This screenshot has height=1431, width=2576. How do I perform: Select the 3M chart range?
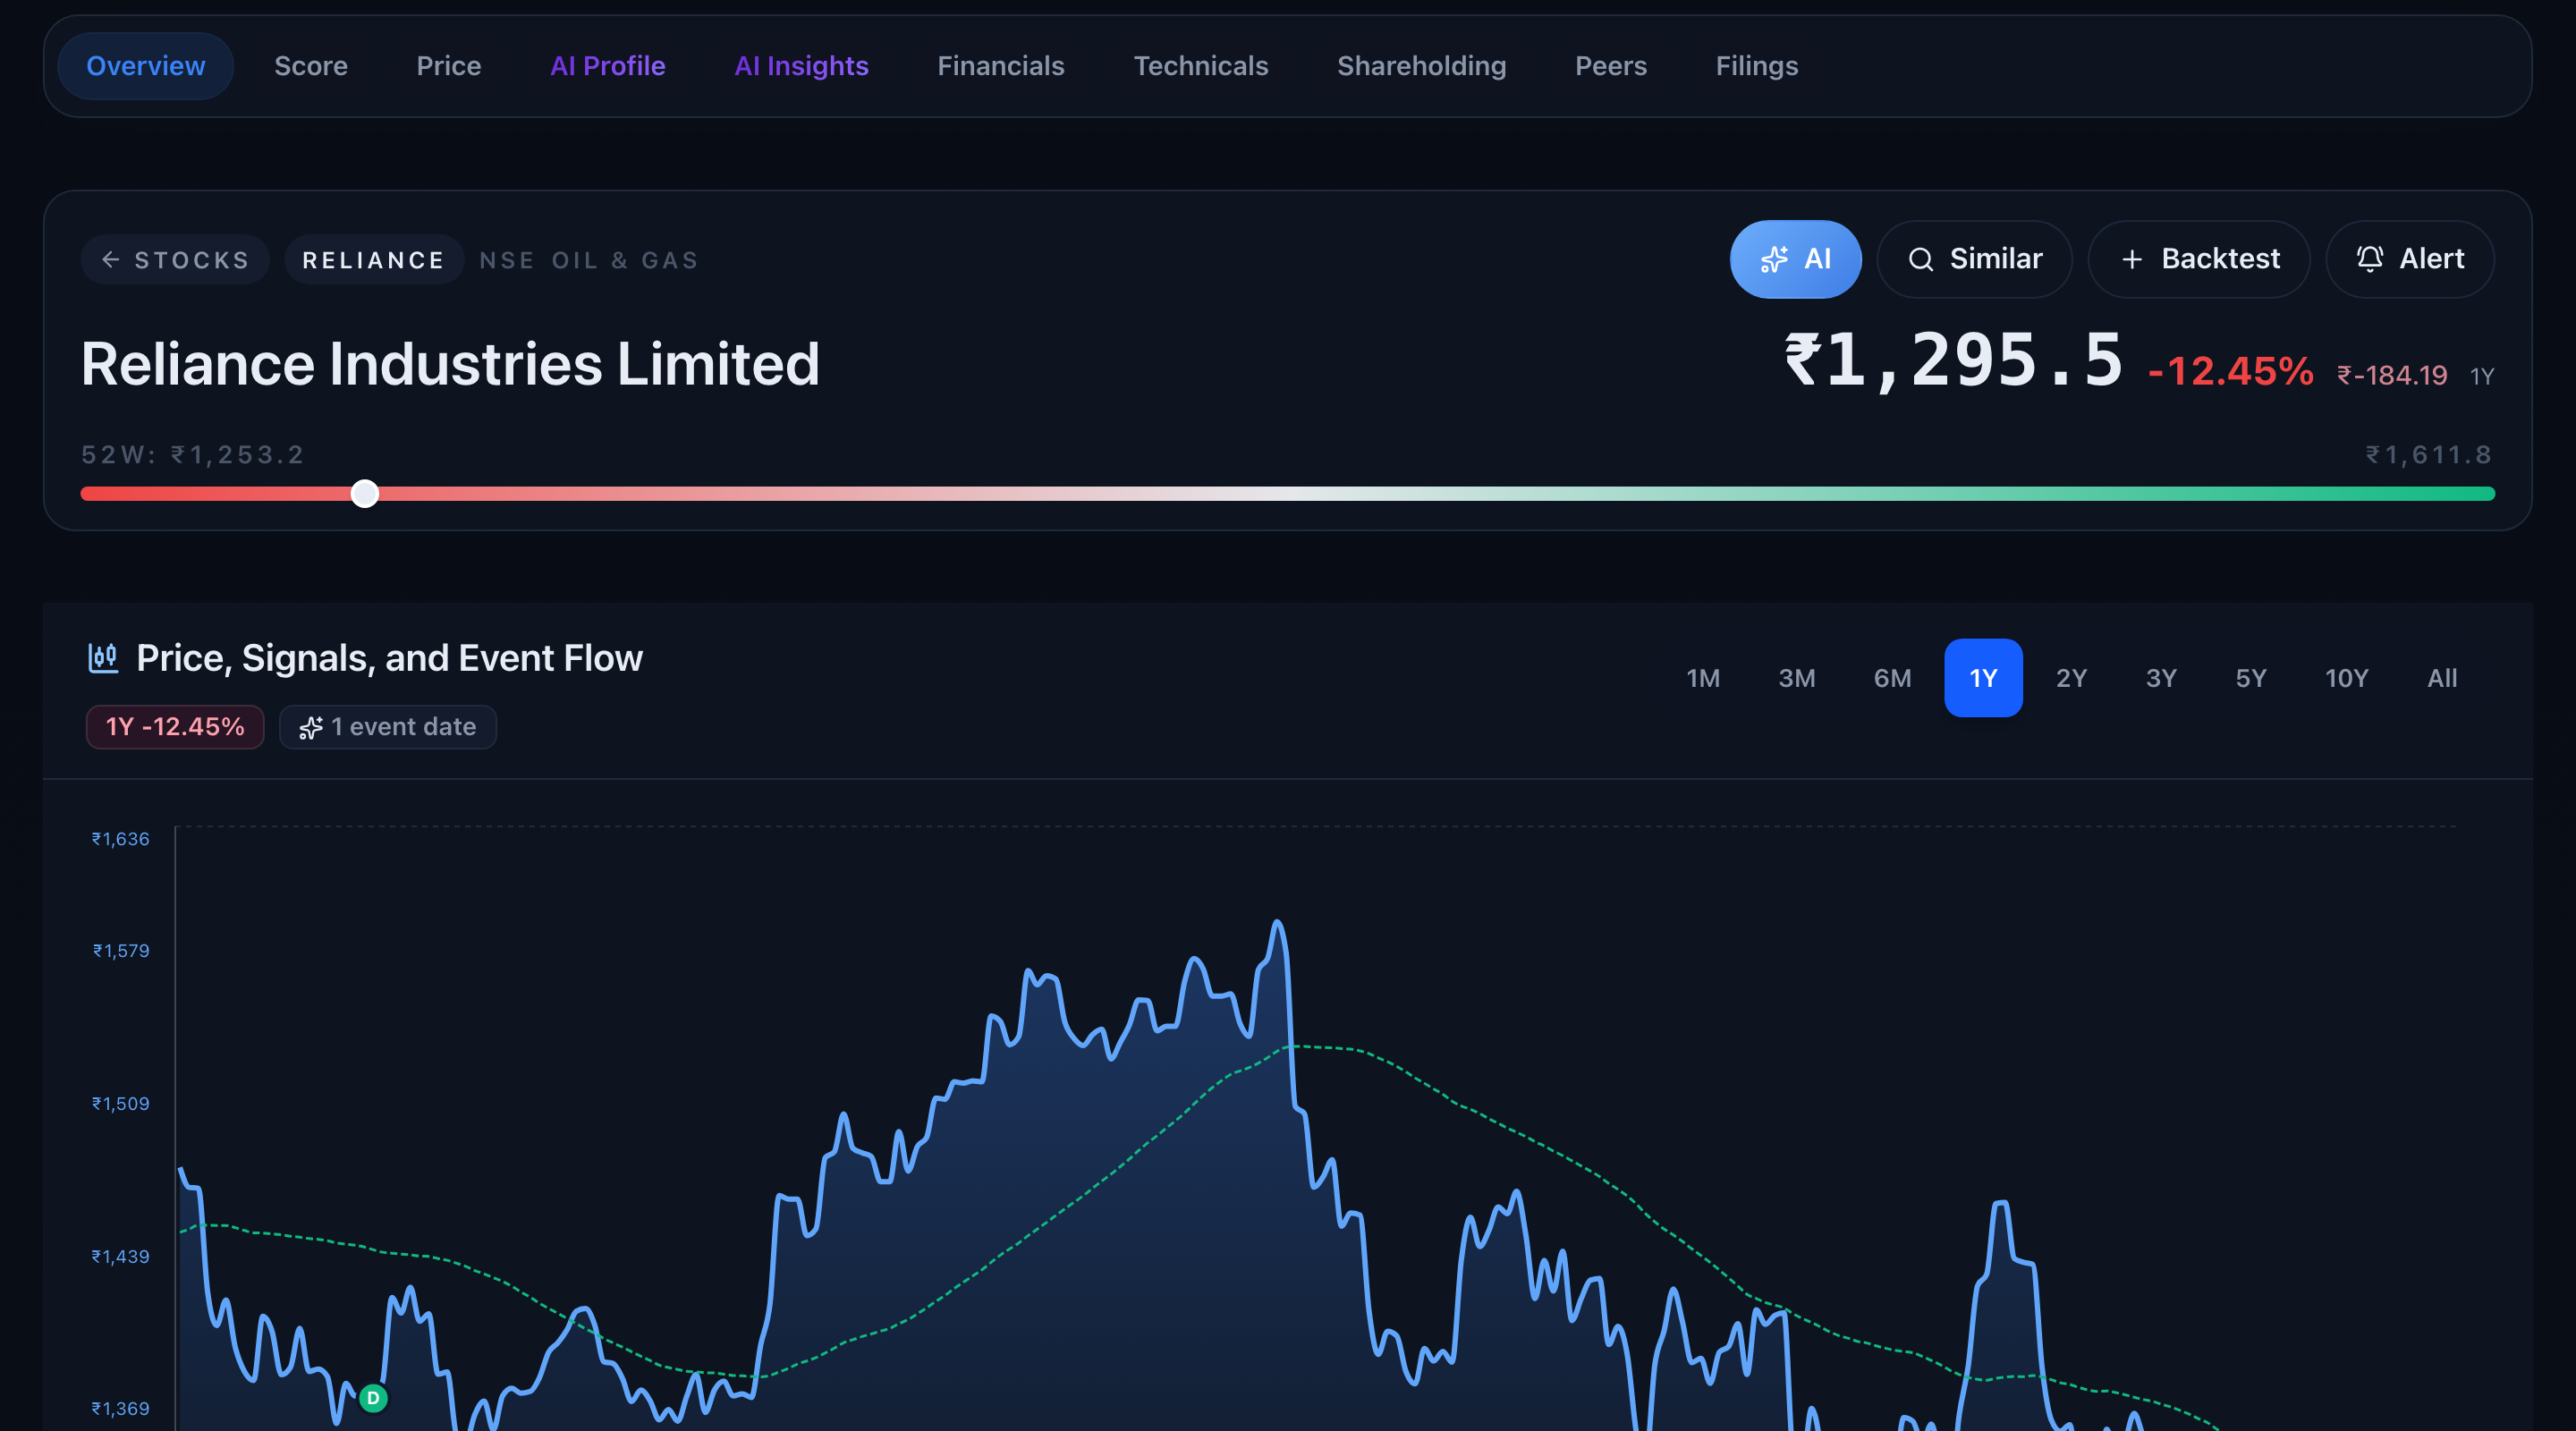pos(1797,678)
